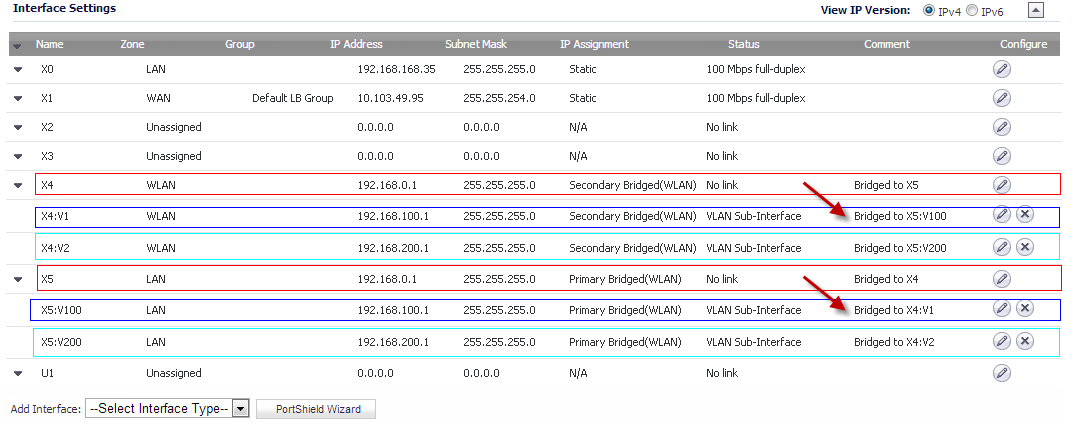Image resolution: width=1076 pixels, height=434 pixels.
Task: Edit the X0 LAN interface configuration
Action: tap(1002, 69)
